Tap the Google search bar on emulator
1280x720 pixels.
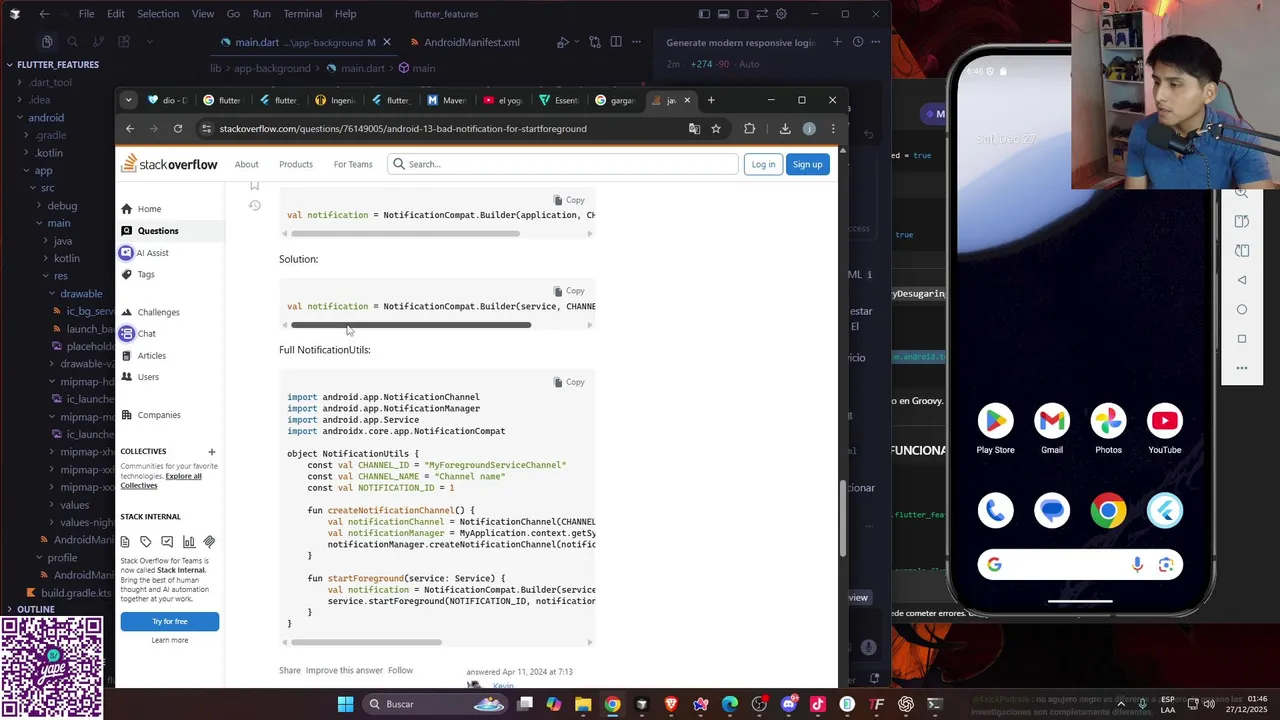pyautogui.click(x=1080, y=565)
